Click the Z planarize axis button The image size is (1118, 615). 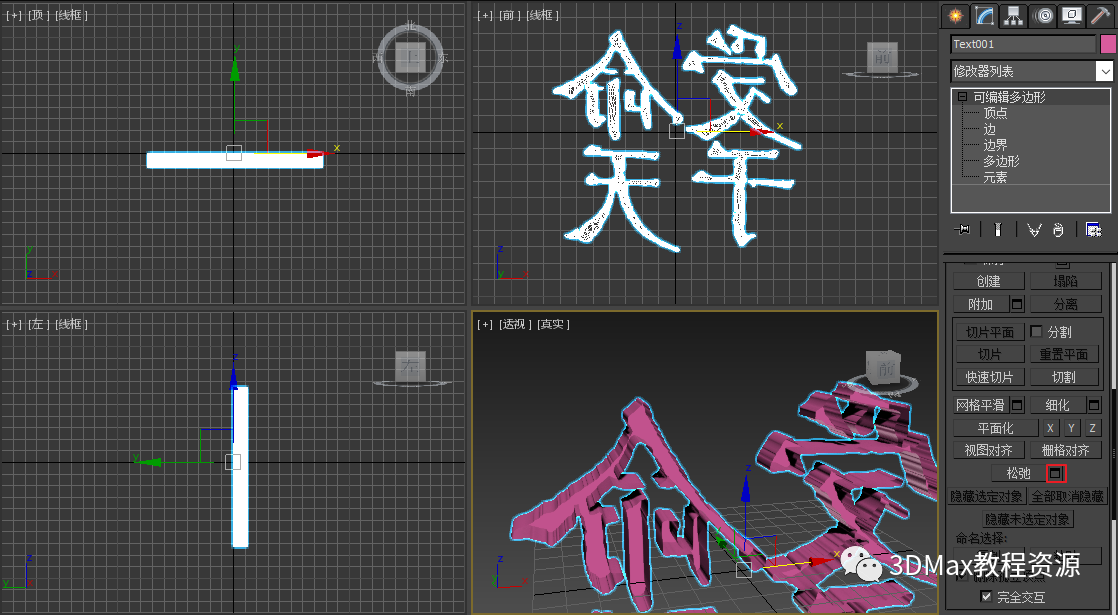pyautogui.click(x=1092, y=428)
